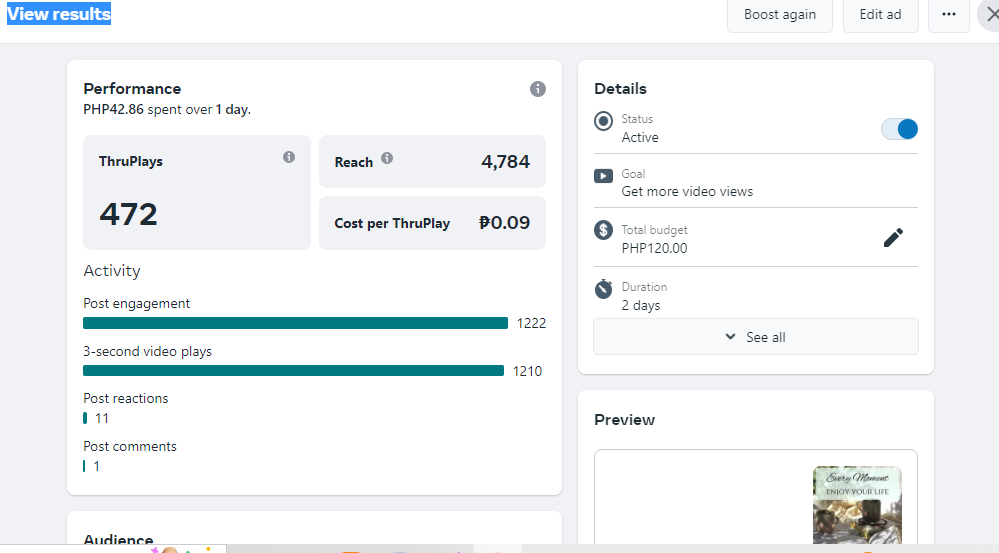999x553 pixels.
Task: Click the Performance info icon
Action: coord(538,89)
